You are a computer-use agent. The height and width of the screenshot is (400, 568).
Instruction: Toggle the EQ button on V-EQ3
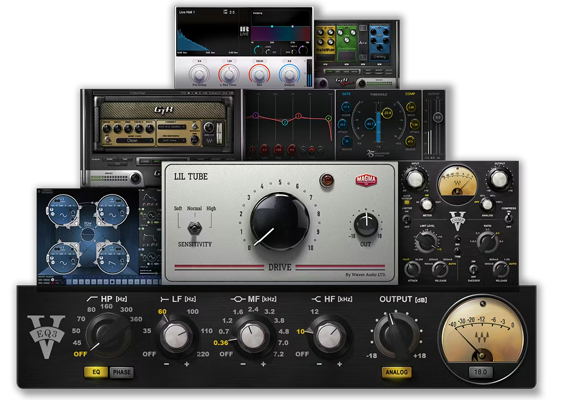pyautogui.click(x=96, y=372)
